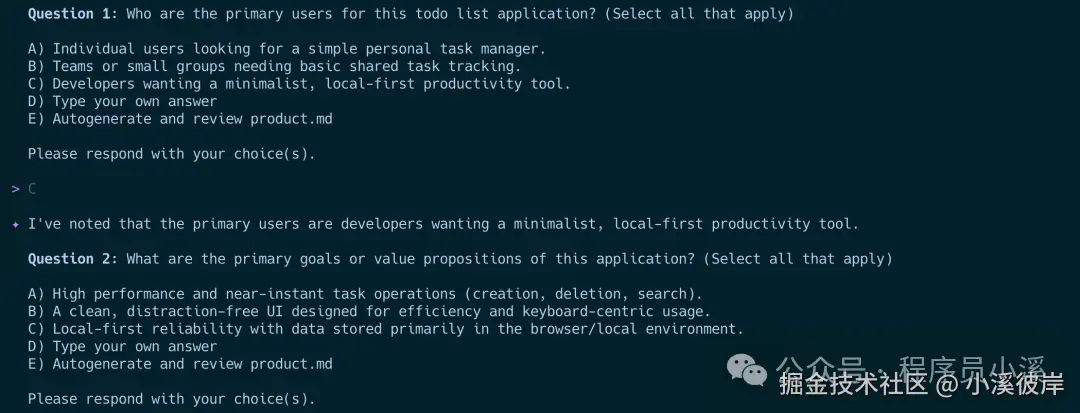Screen dimensions: 1080x413
Task: Pick Question 1 option C, Developers wanting minimalist tool
Action: tap(299, 84)
